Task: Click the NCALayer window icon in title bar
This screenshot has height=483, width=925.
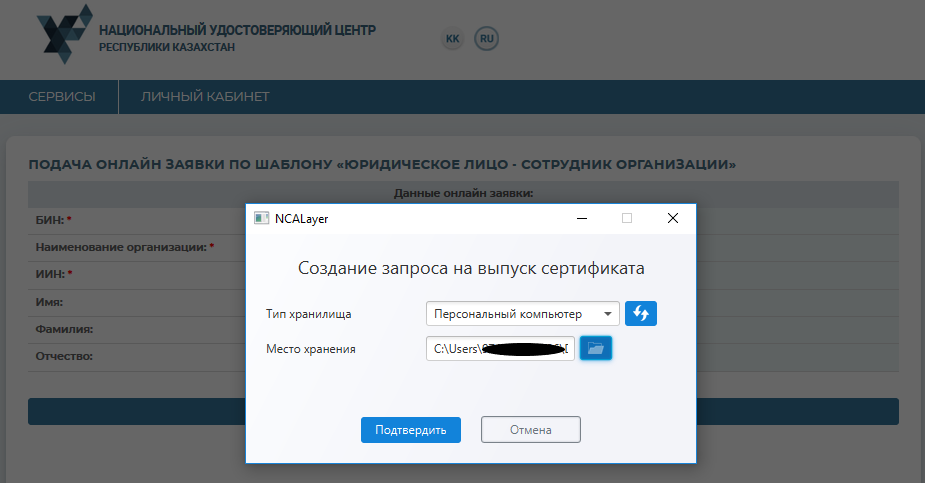Action: 261,218
